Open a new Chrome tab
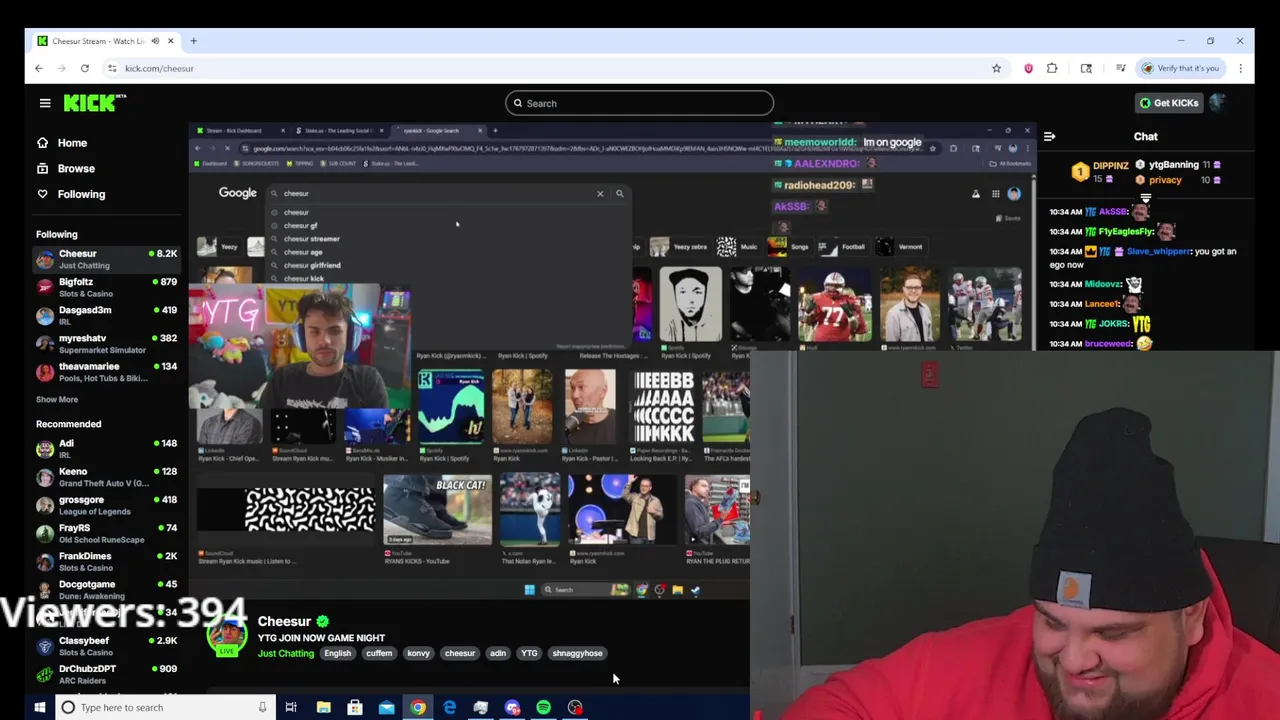This screenshot has height=720, width=1280. [x=193, y=41]
